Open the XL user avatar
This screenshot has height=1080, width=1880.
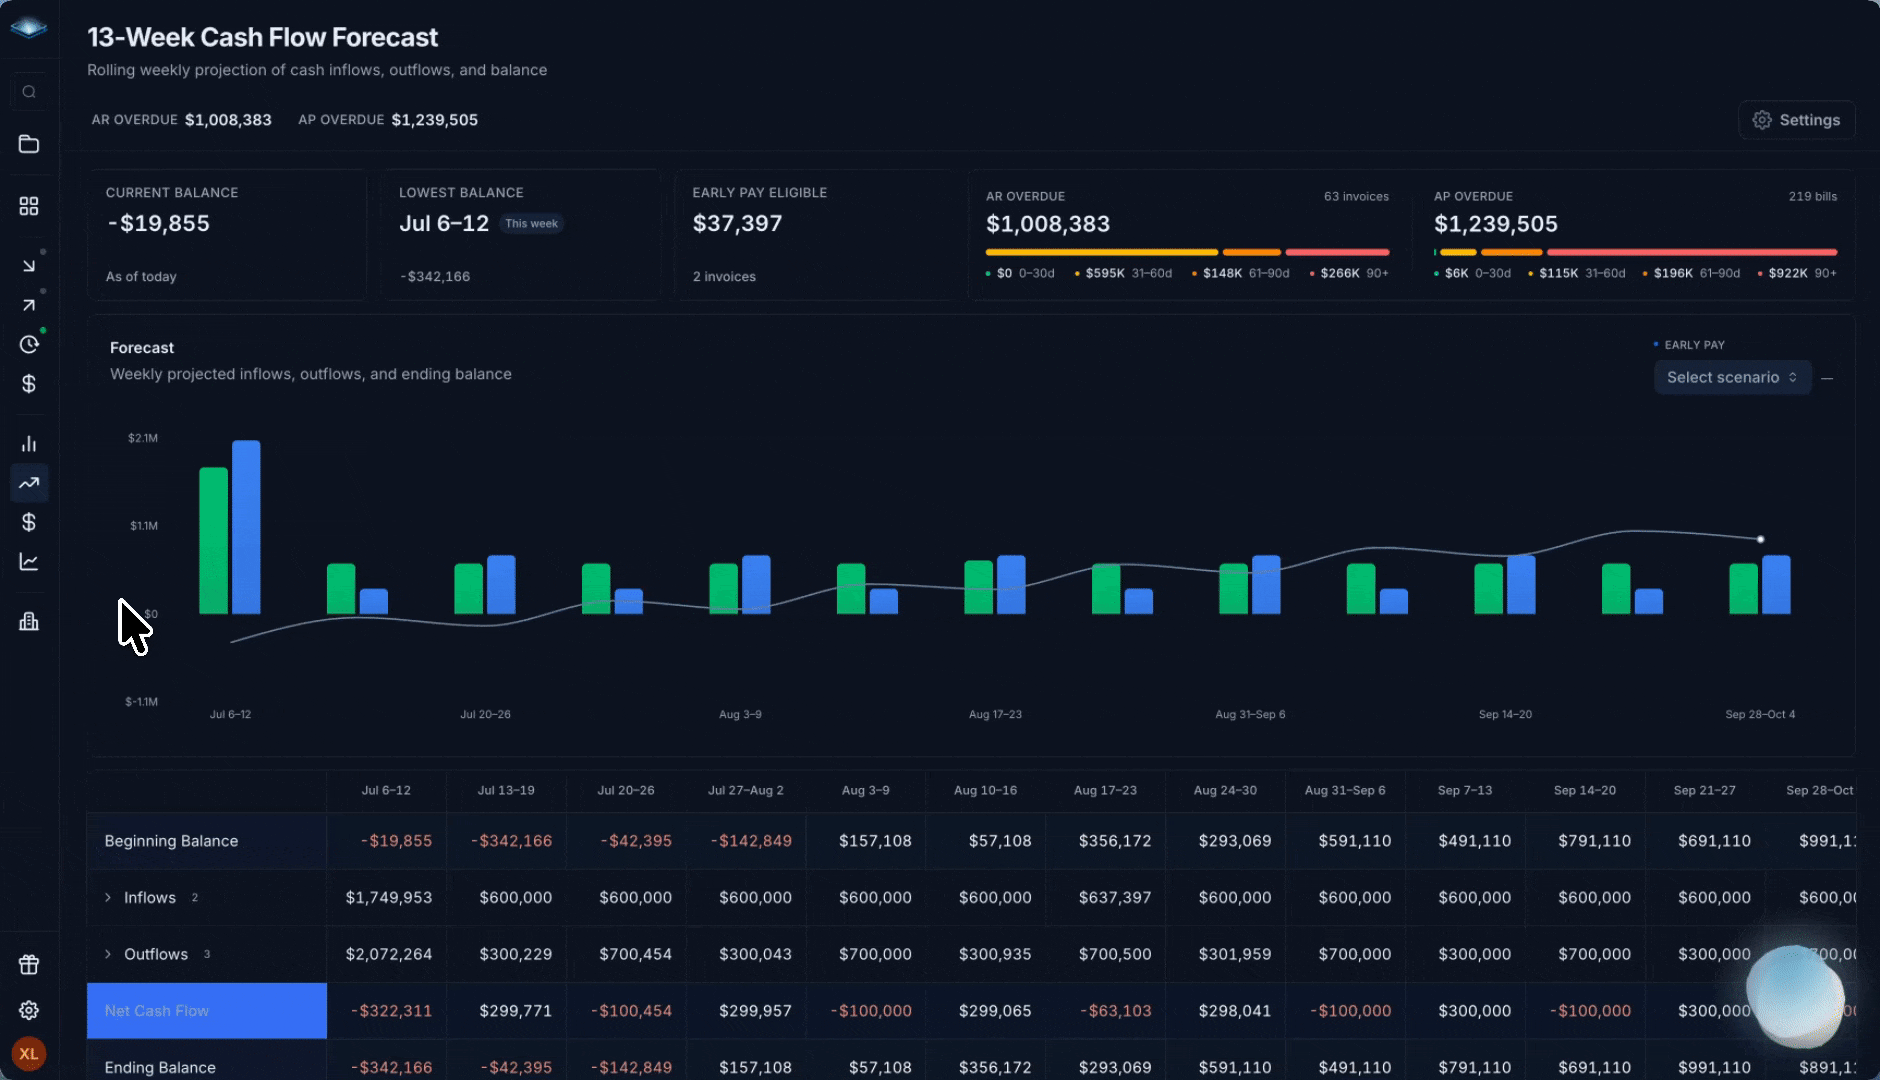[29, 1054]
